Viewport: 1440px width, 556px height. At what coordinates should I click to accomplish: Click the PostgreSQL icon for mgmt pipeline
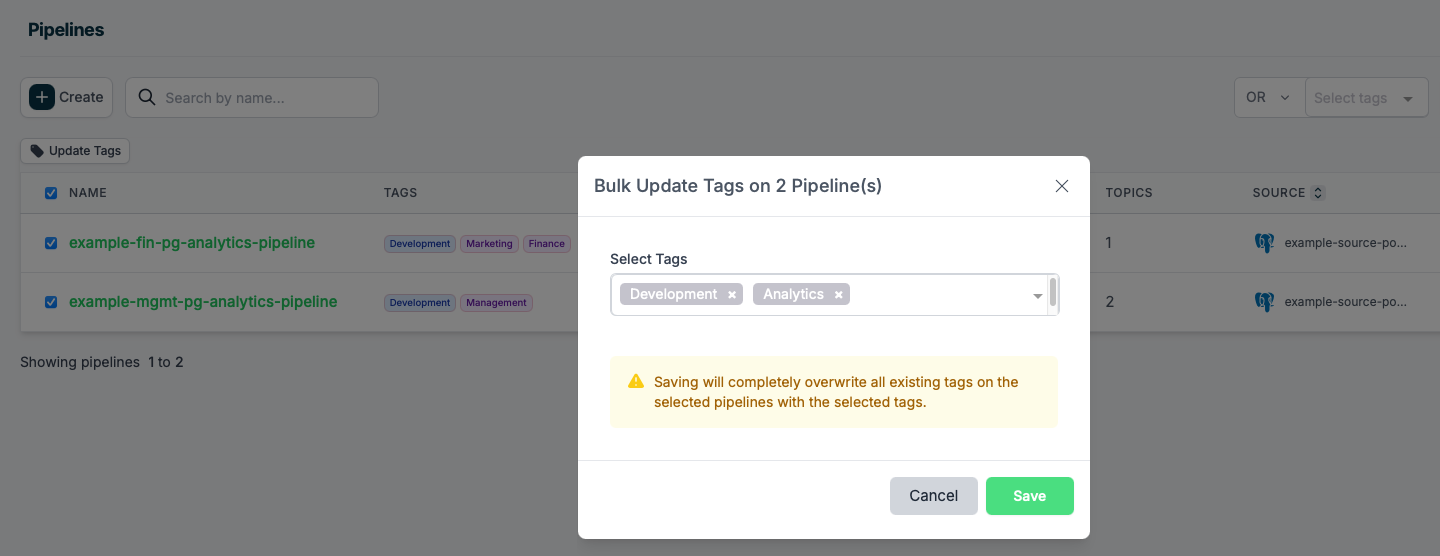pos(1265,302)
